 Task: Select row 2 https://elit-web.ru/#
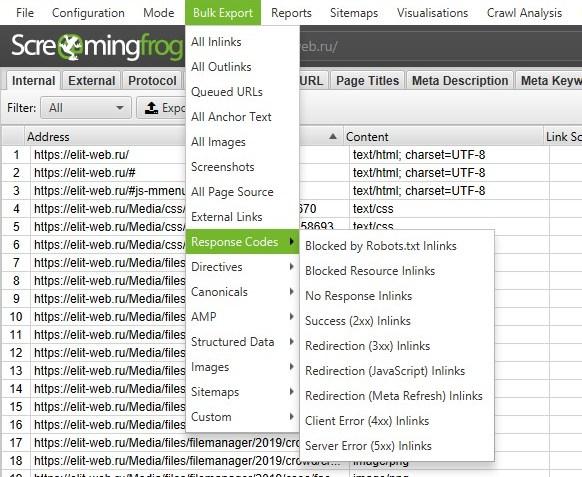pos(85,173)
